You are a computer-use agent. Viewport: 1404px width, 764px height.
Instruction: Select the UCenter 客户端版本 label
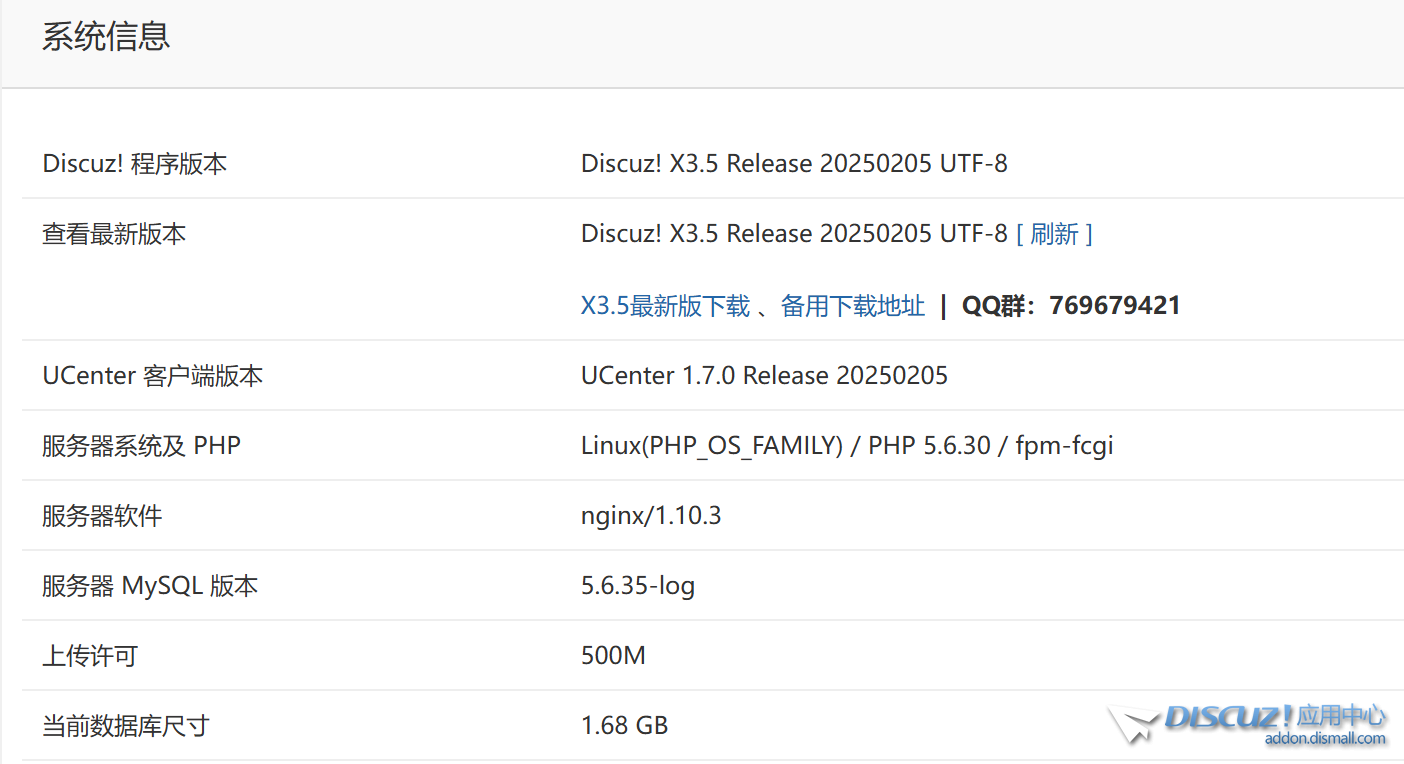(x=152, y=376)
